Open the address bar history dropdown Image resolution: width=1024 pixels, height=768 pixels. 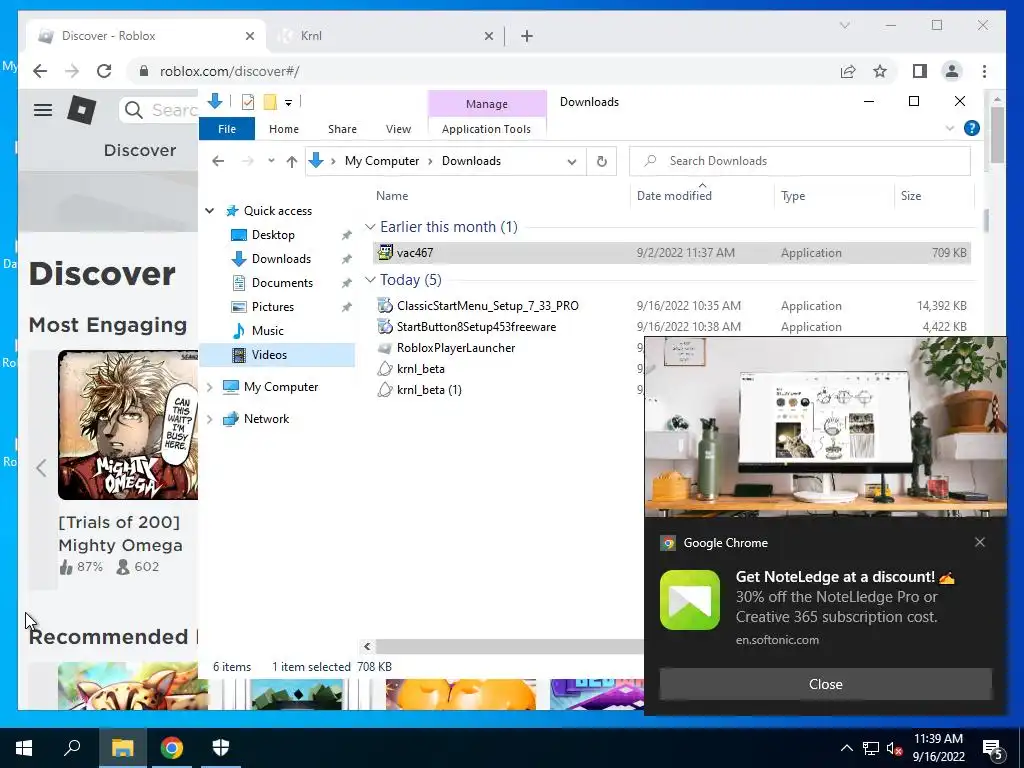click(x=571, y=162)
